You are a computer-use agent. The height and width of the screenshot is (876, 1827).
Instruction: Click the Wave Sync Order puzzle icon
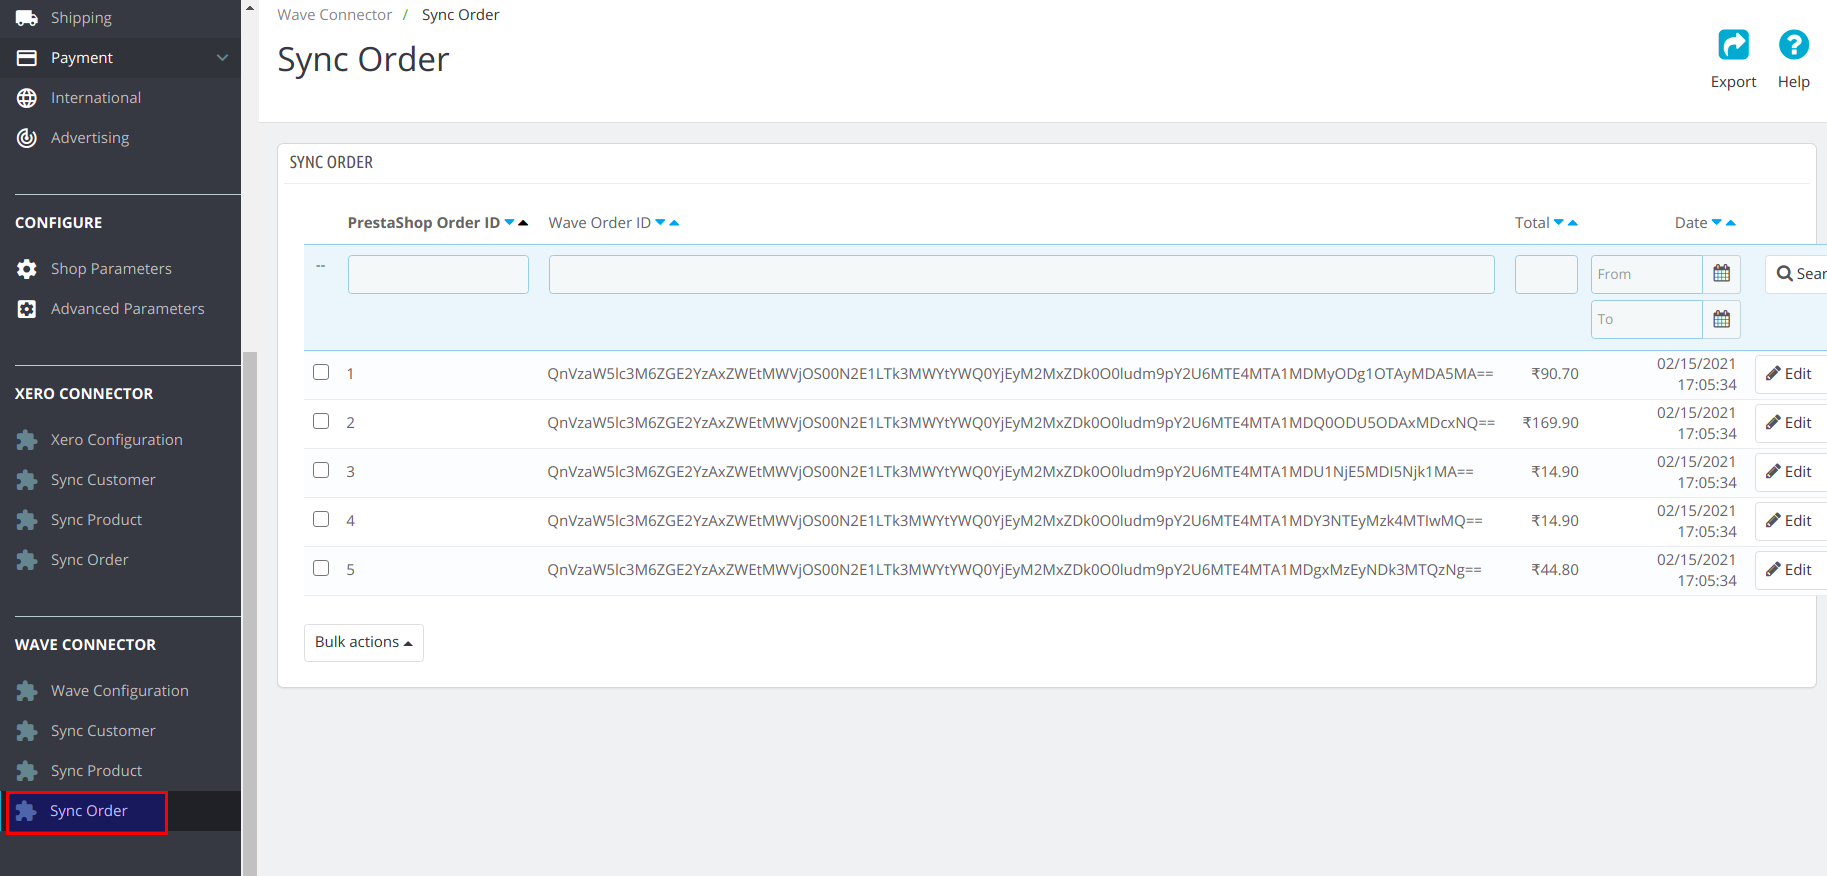coord(27,811)
